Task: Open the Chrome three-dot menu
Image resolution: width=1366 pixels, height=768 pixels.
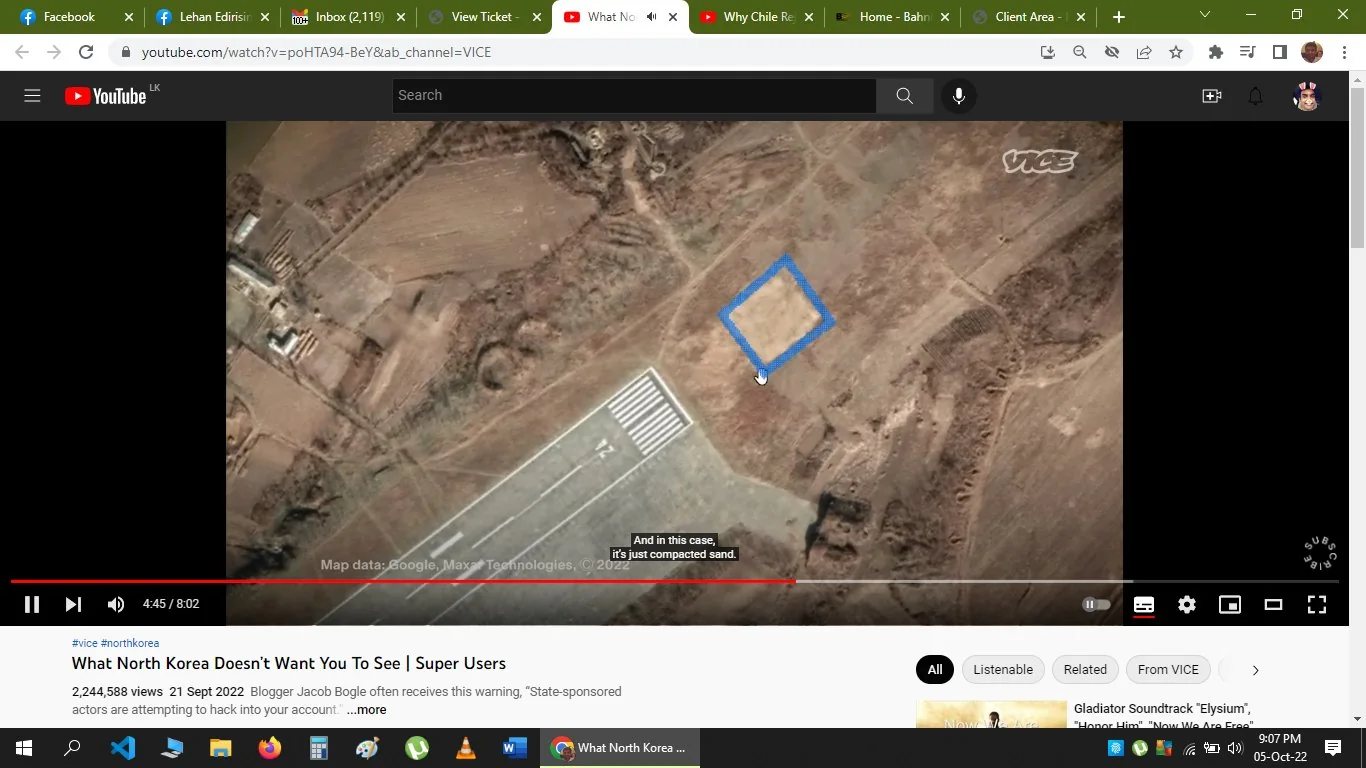Action: 1344,52
